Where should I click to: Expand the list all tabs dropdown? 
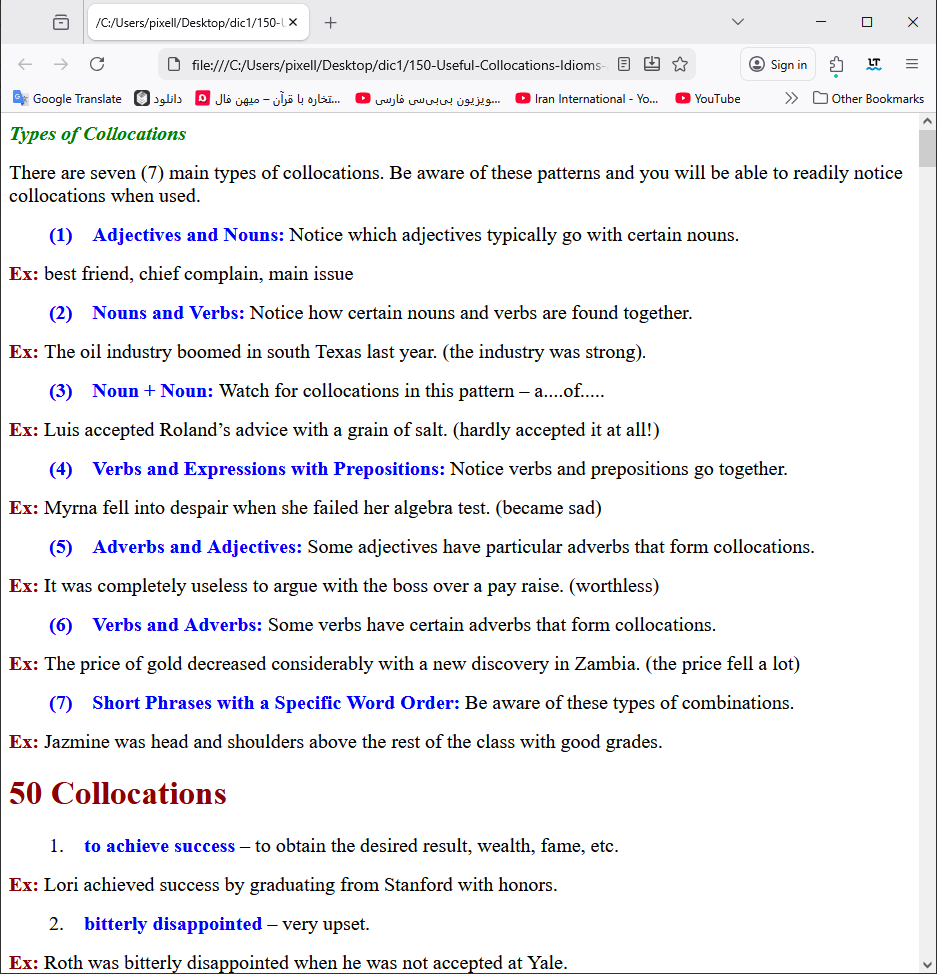(738, 22)
